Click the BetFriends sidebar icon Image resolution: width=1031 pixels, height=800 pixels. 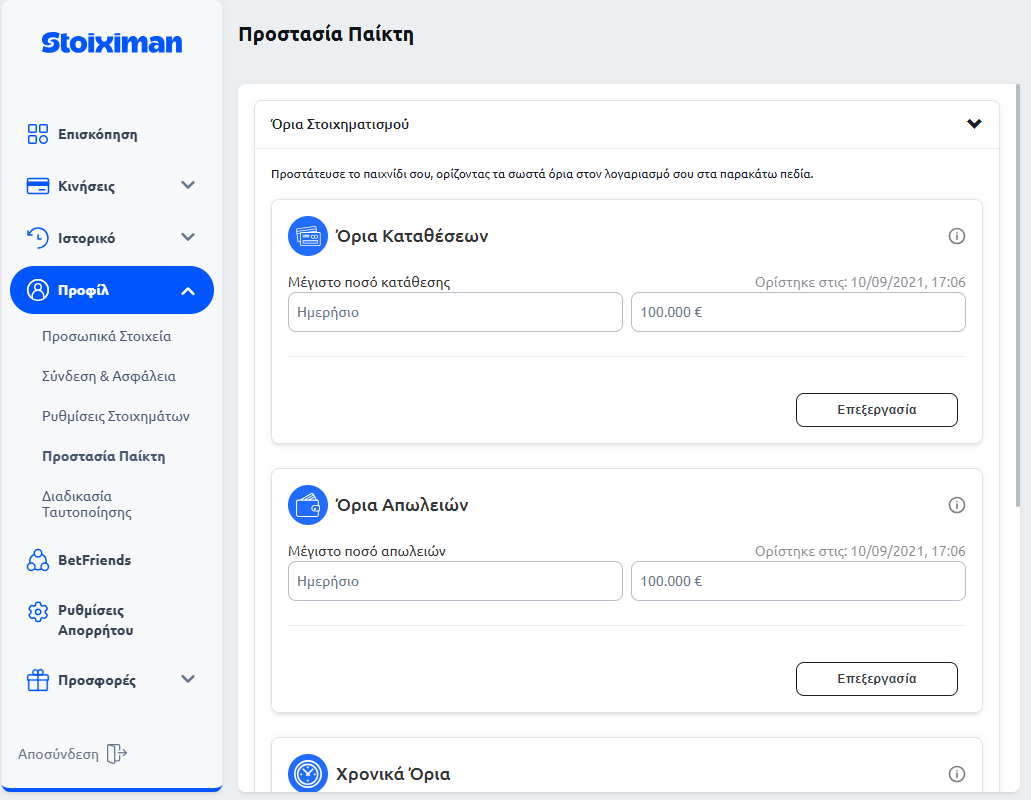(x=38, y=560)
